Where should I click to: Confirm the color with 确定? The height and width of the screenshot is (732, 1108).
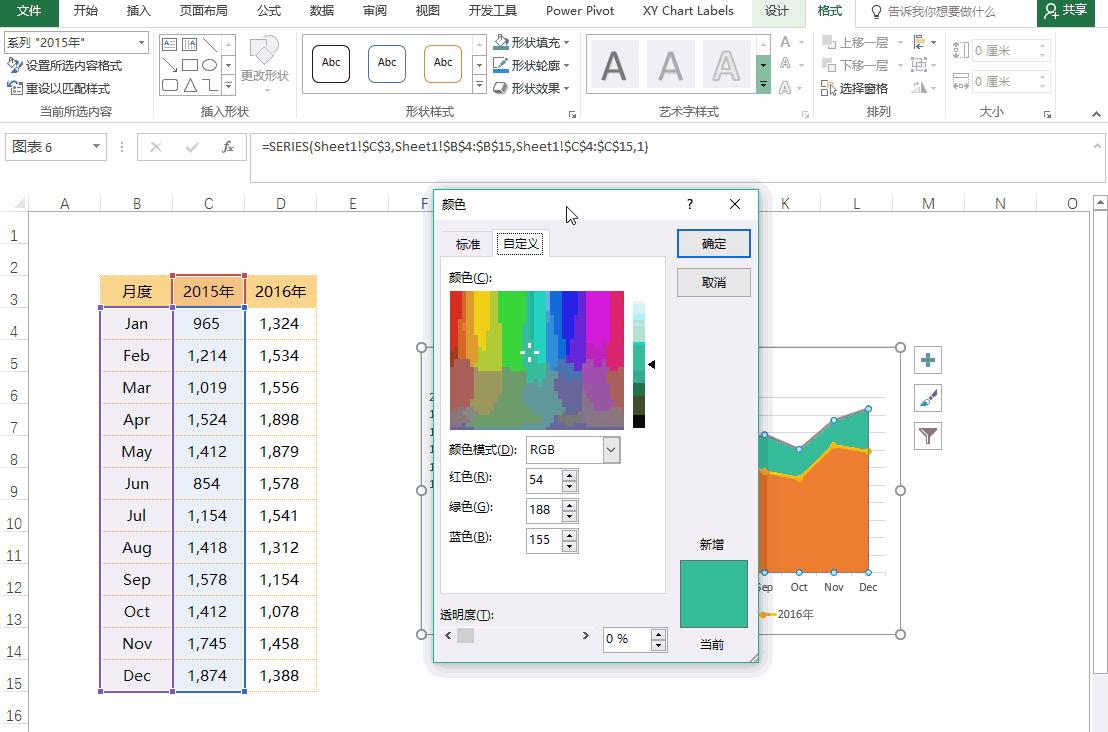713,244
